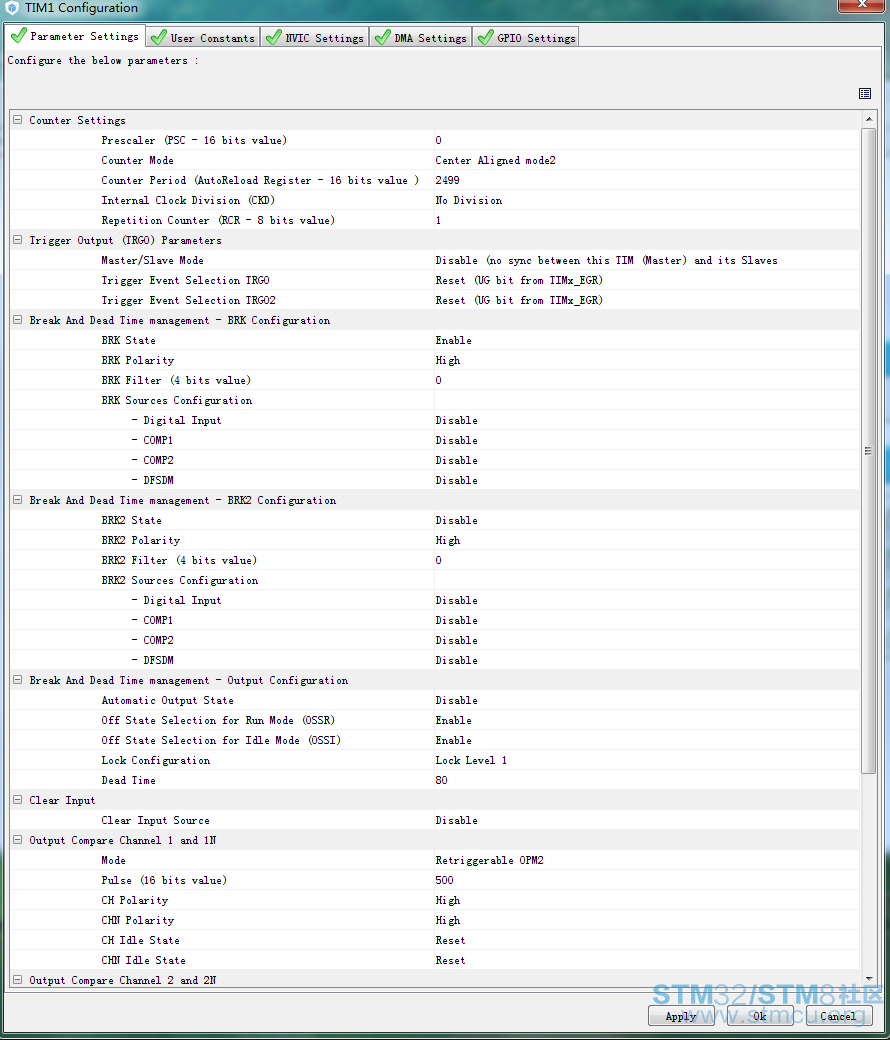Change OSSR Off State Selection value
Image resolution: width=890 pixels, height=1040 pixels.
pos(647,720)
